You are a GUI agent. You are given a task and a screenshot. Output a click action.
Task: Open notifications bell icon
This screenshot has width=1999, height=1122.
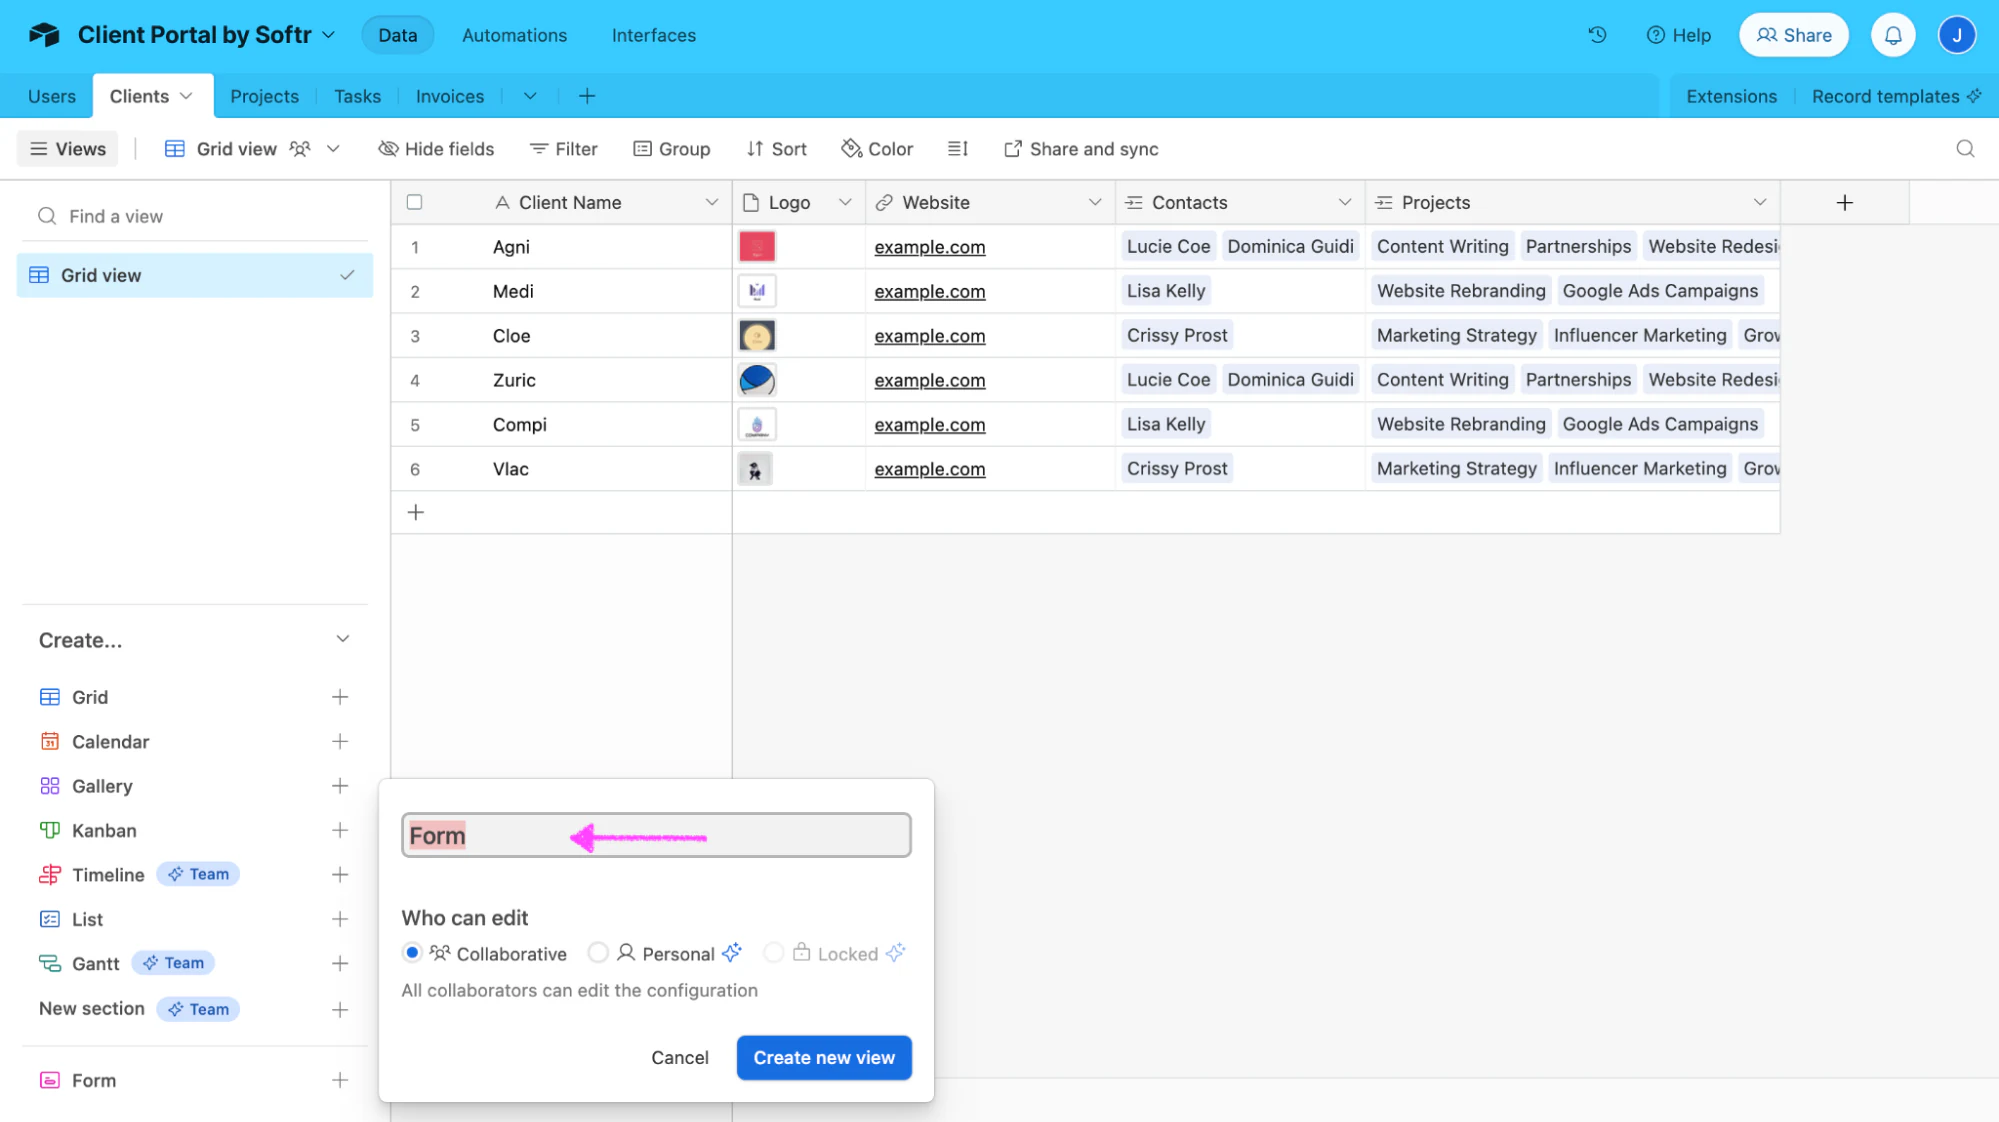pyautogui.click(x=1893, y=35)
